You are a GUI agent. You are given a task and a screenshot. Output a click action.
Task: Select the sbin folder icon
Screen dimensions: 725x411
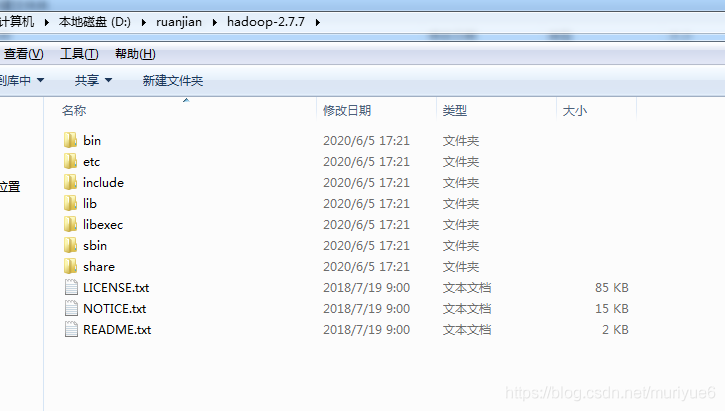pos(70,245)
